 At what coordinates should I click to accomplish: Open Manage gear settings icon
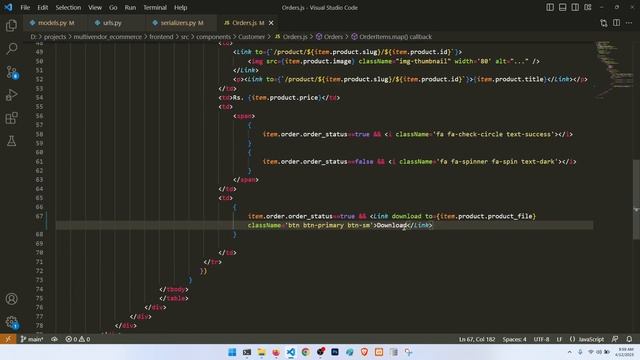[11, 322]
